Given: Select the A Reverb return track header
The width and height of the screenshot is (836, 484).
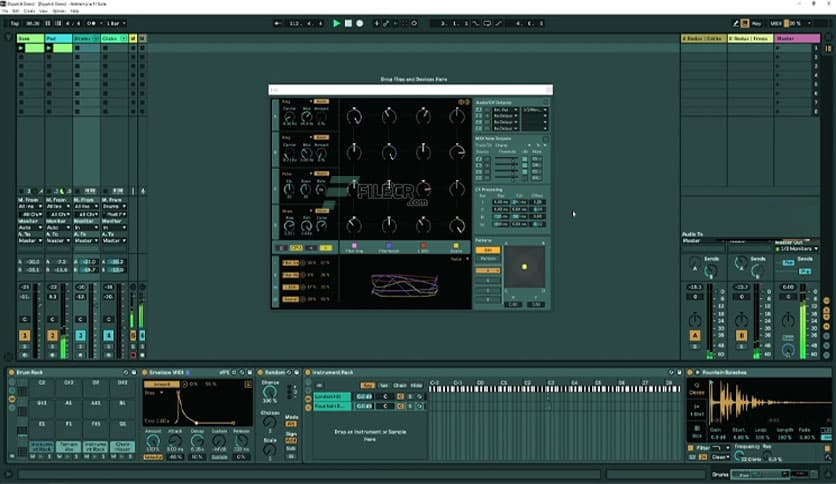Looking at the screenshot, I should pos(704,38).
